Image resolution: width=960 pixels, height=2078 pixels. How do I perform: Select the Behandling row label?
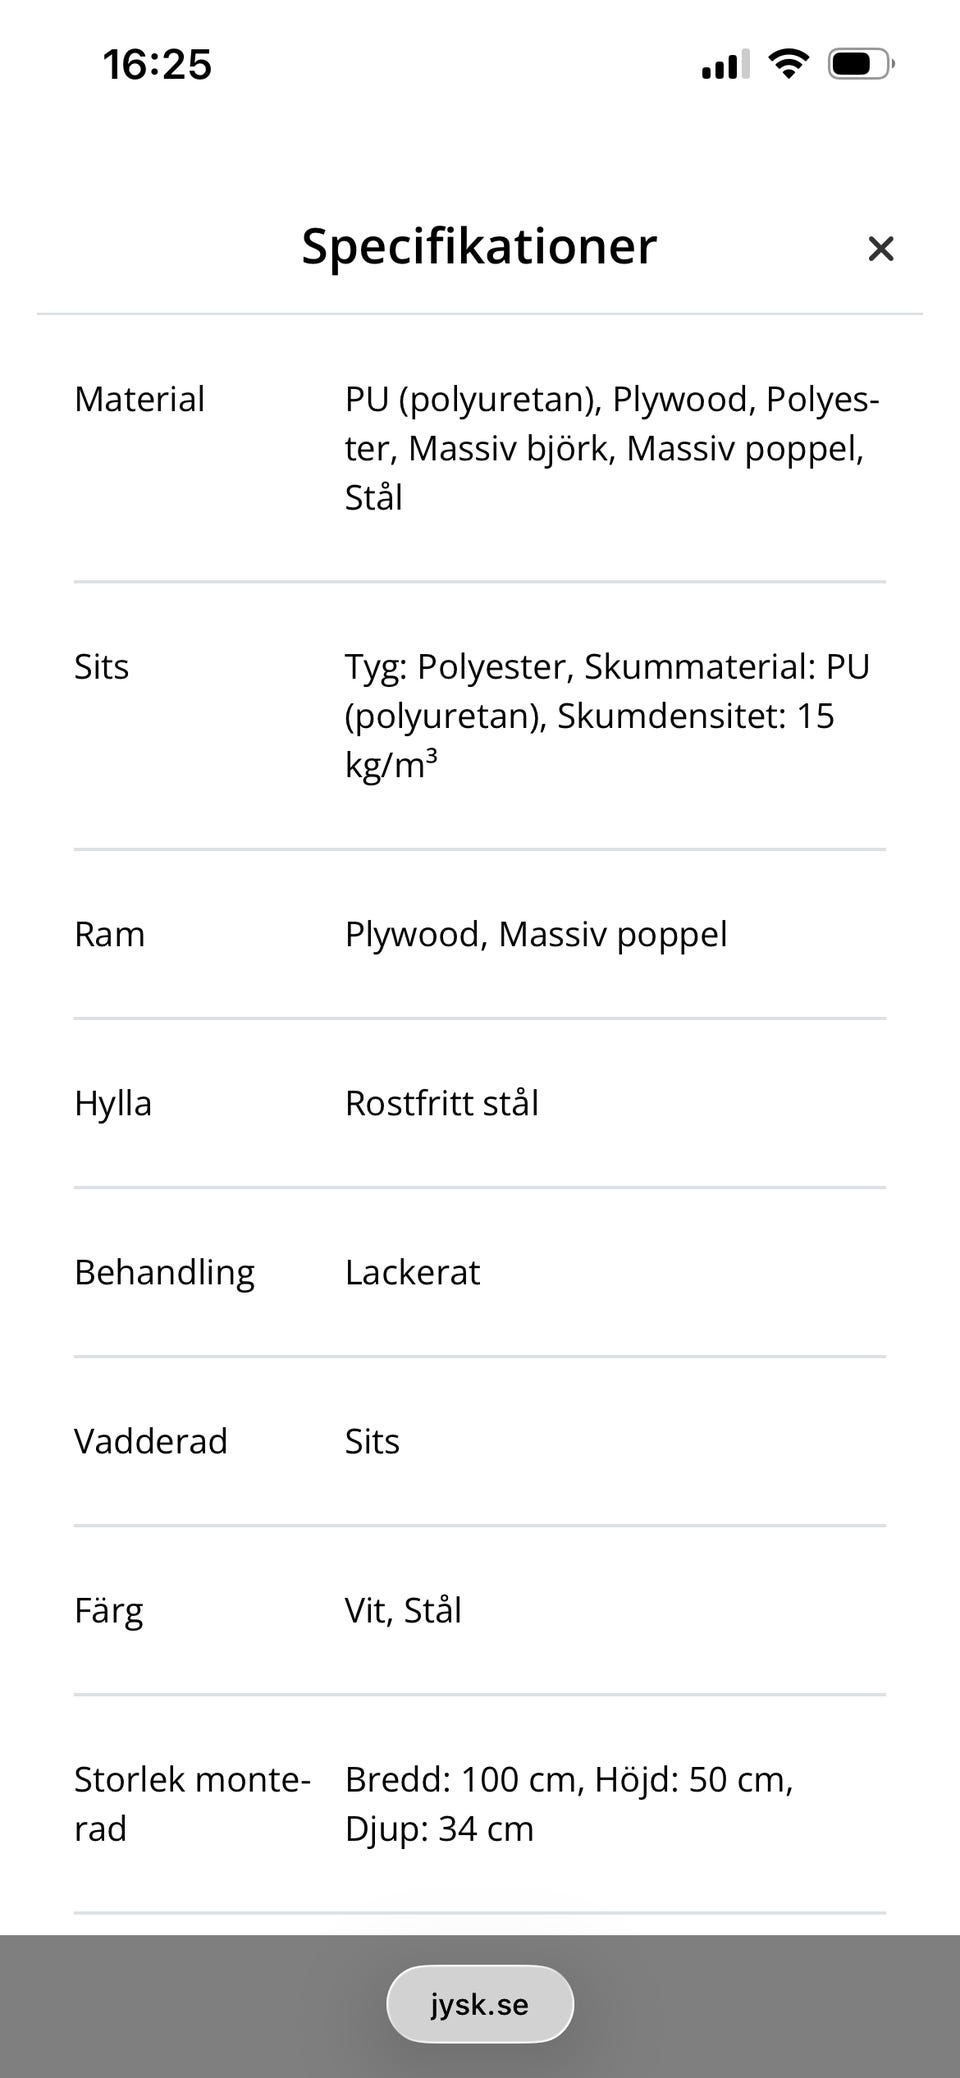[x=164, y=1272]
